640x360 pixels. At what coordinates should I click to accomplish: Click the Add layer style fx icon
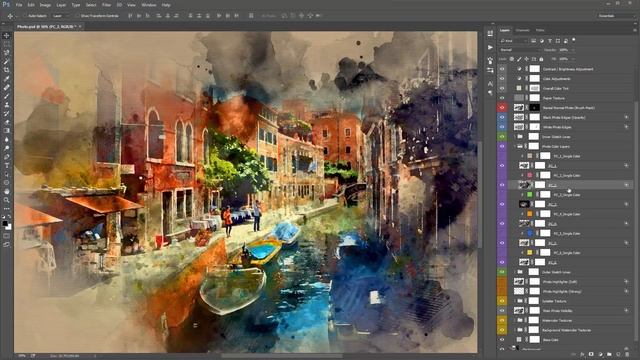(x=582, y=354)
